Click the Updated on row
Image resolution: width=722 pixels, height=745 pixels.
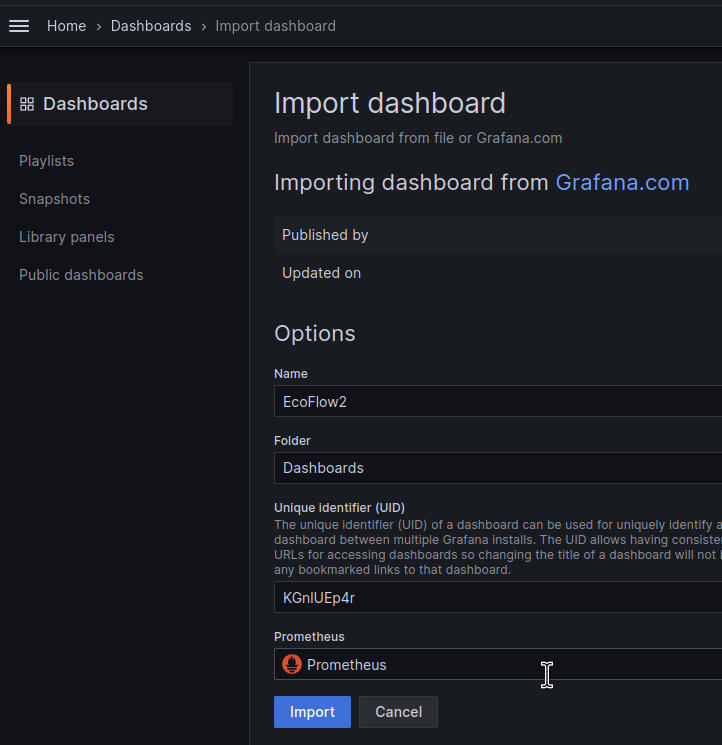point(498,273)
